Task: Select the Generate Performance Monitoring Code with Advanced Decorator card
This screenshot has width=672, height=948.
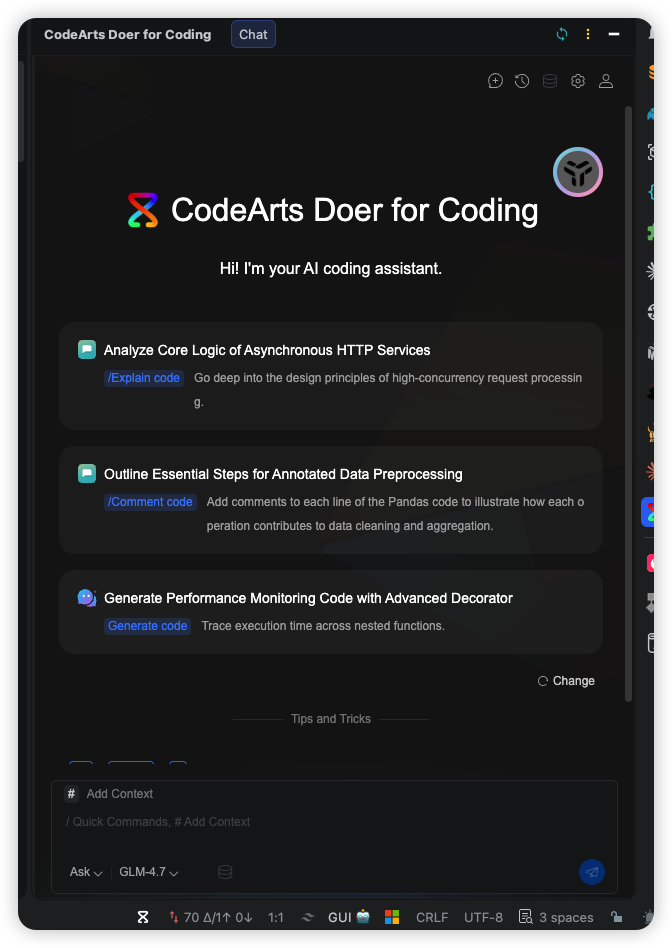Action: click(x=331, y=612)
